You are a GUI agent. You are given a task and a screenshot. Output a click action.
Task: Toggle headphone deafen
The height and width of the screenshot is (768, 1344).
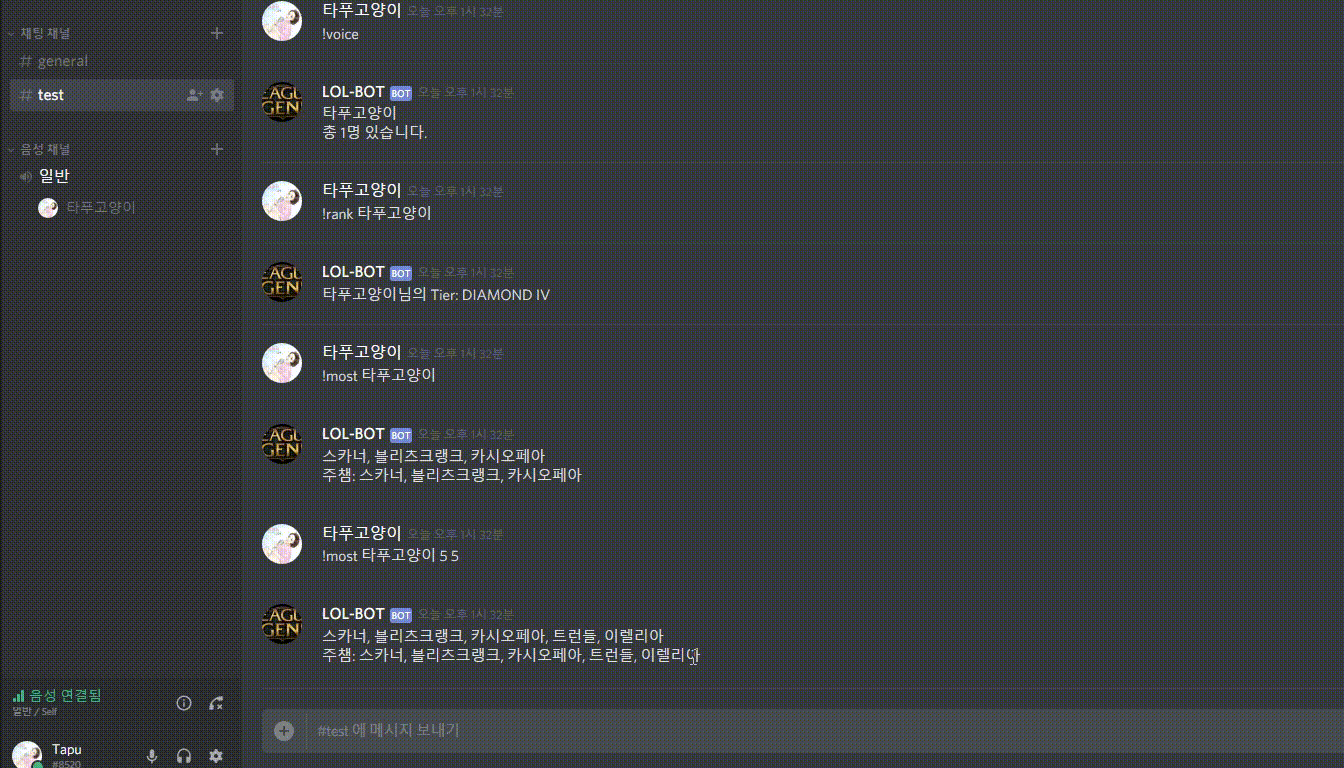(184, 757)
